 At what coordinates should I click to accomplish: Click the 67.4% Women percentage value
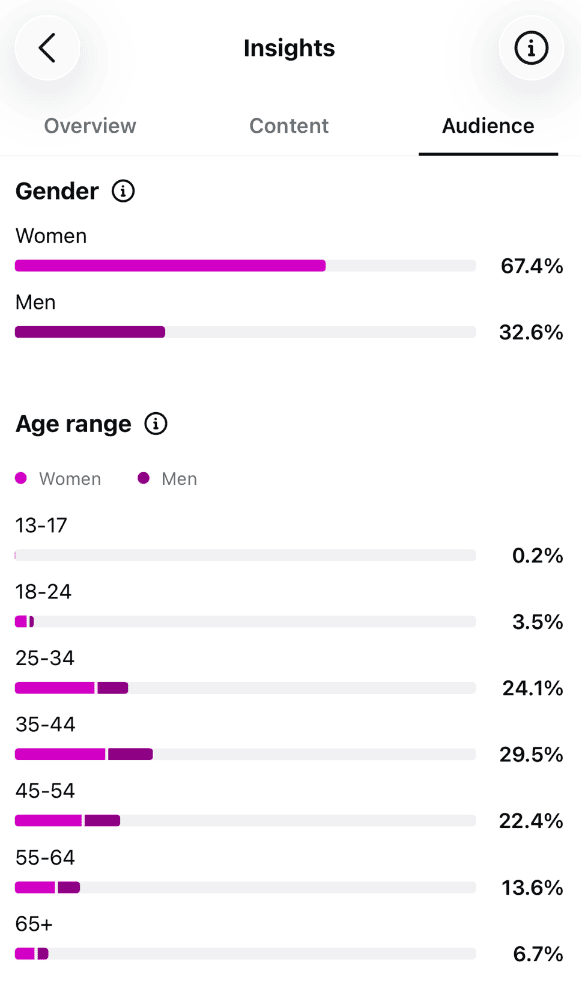click(531, 266)
